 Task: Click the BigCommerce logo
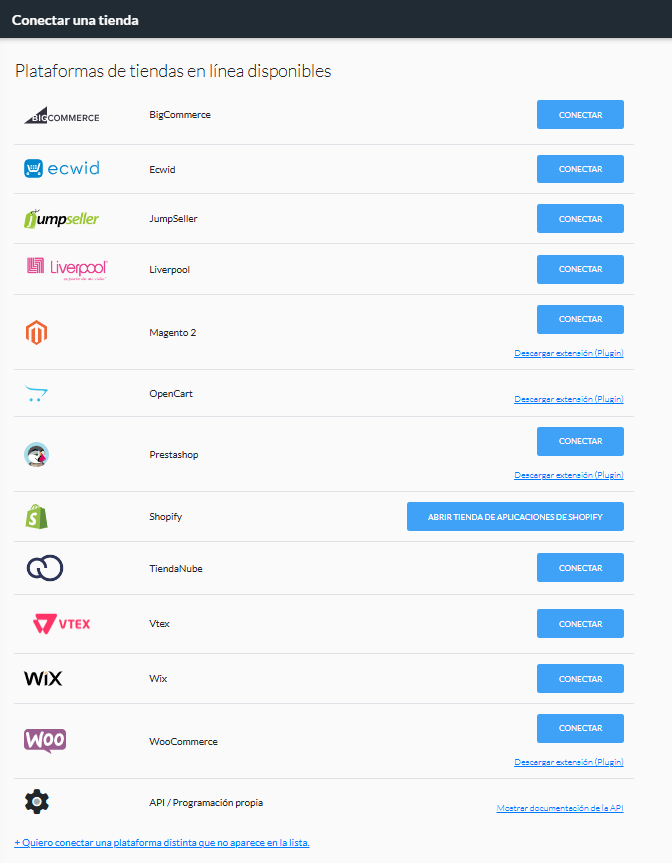pos(62,115)
